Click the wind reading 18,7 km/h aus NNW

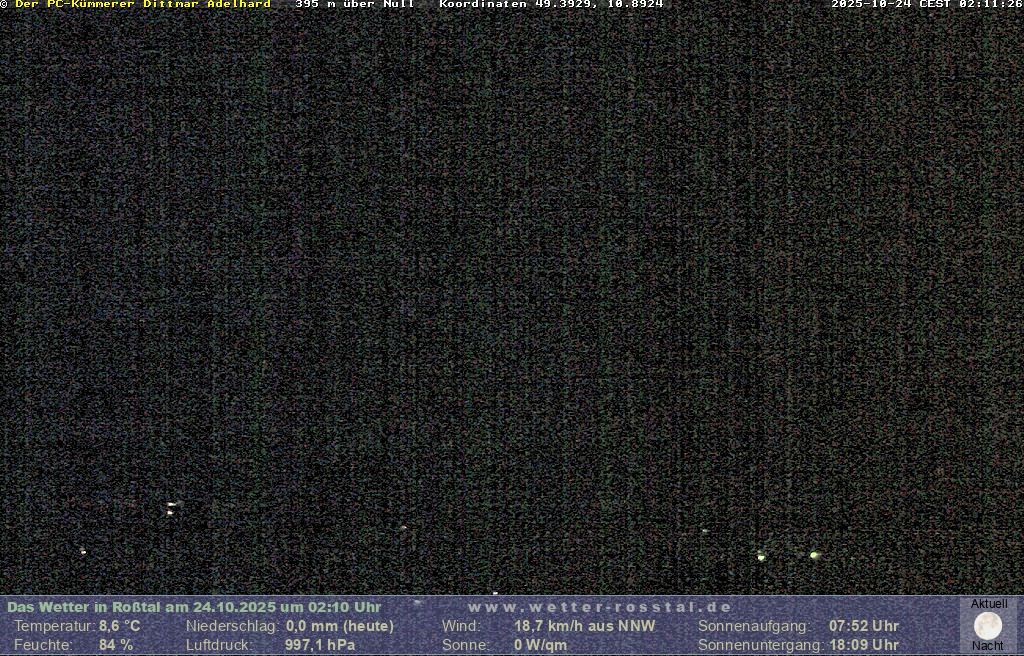coord(585,626)
